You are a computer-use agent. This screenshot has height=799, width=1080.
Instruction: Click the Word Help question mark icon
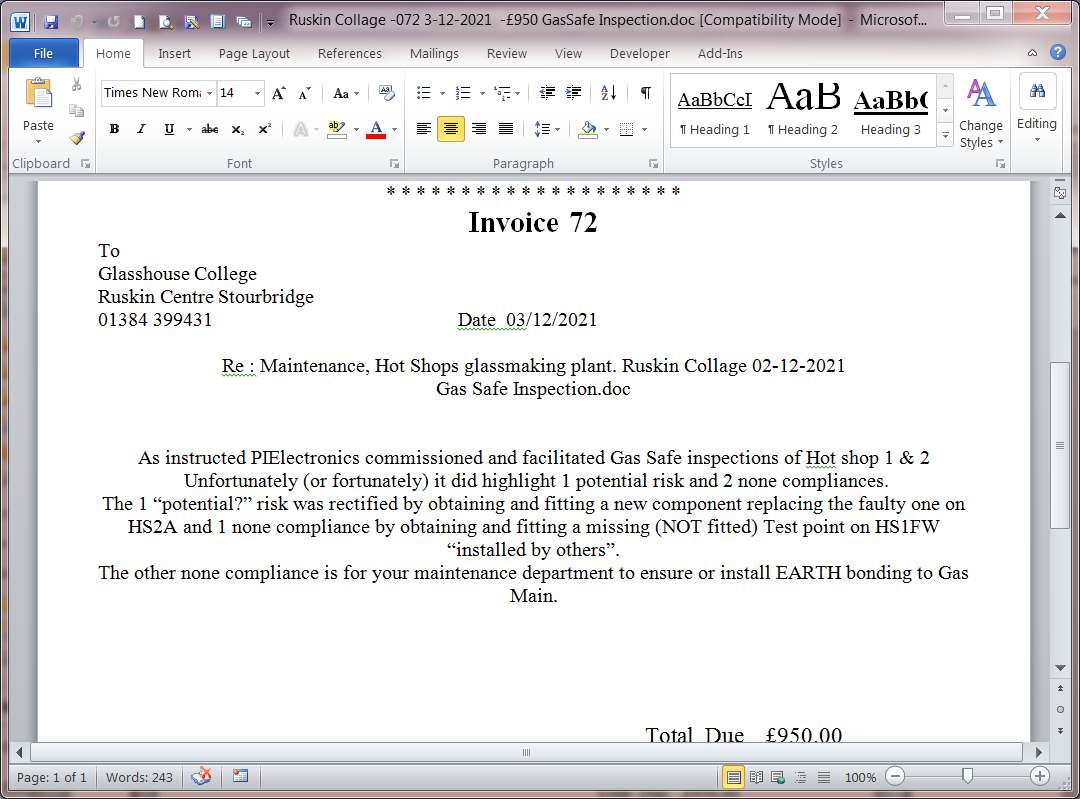[1057, 52]
